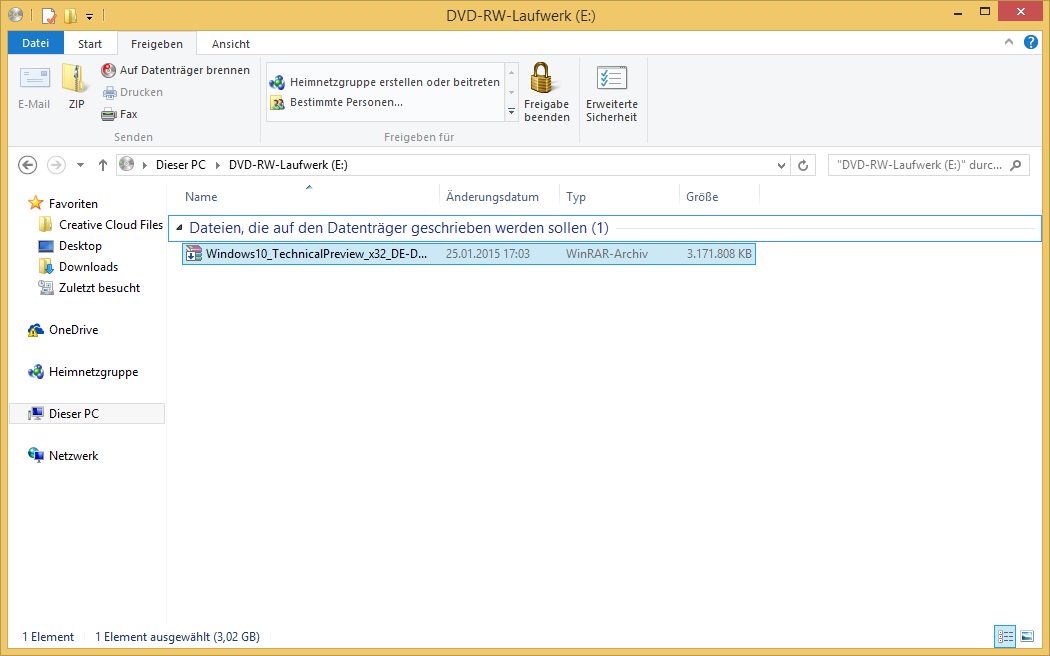The width and height of the screenshot is (1050, 656).
Task: Open the Datei tab
Action: [x=35, y=43]
